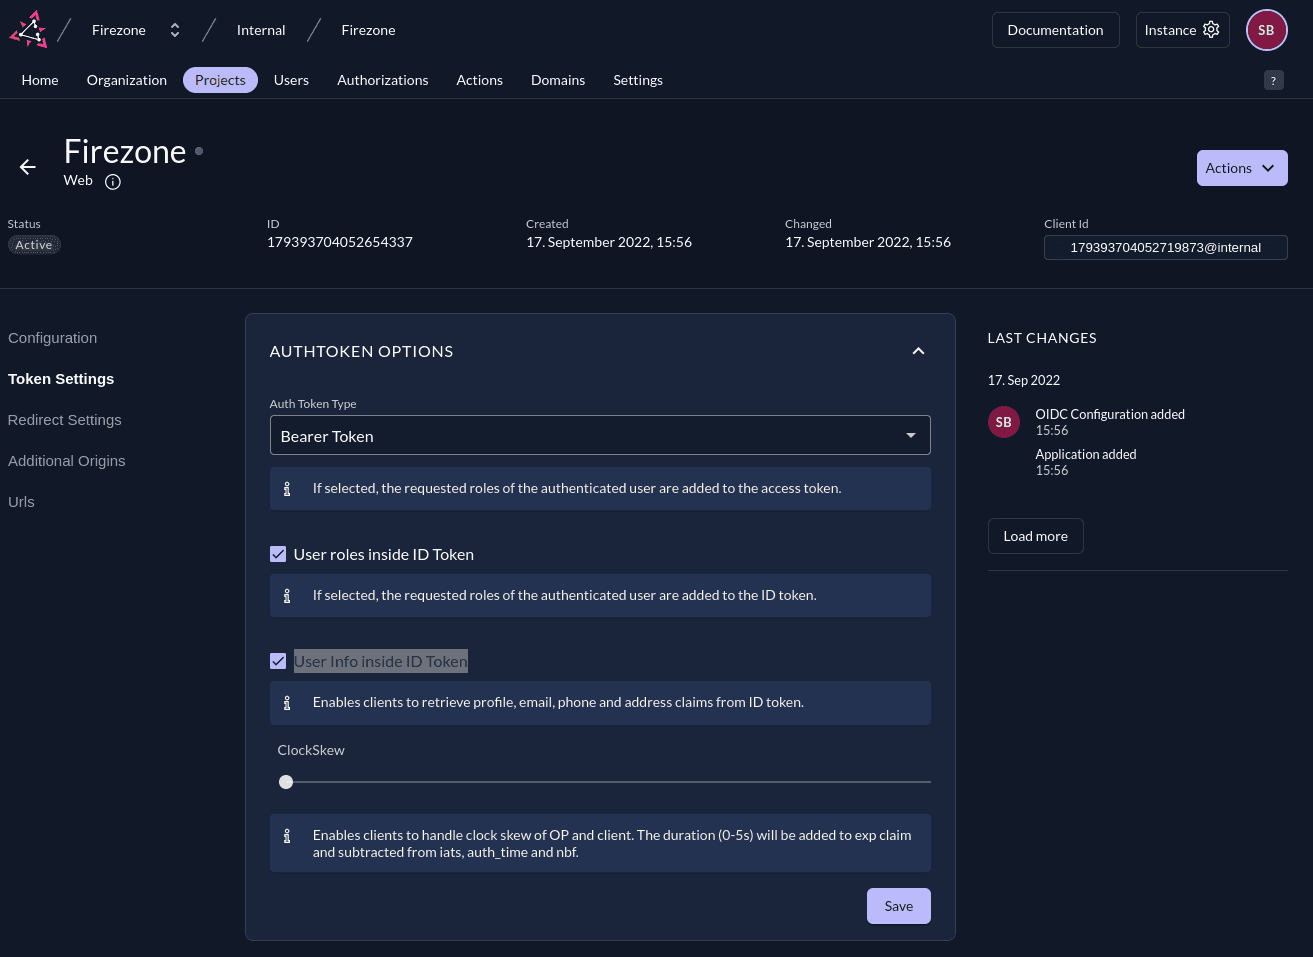Open the help icon with question mark

click(1273, 80)
